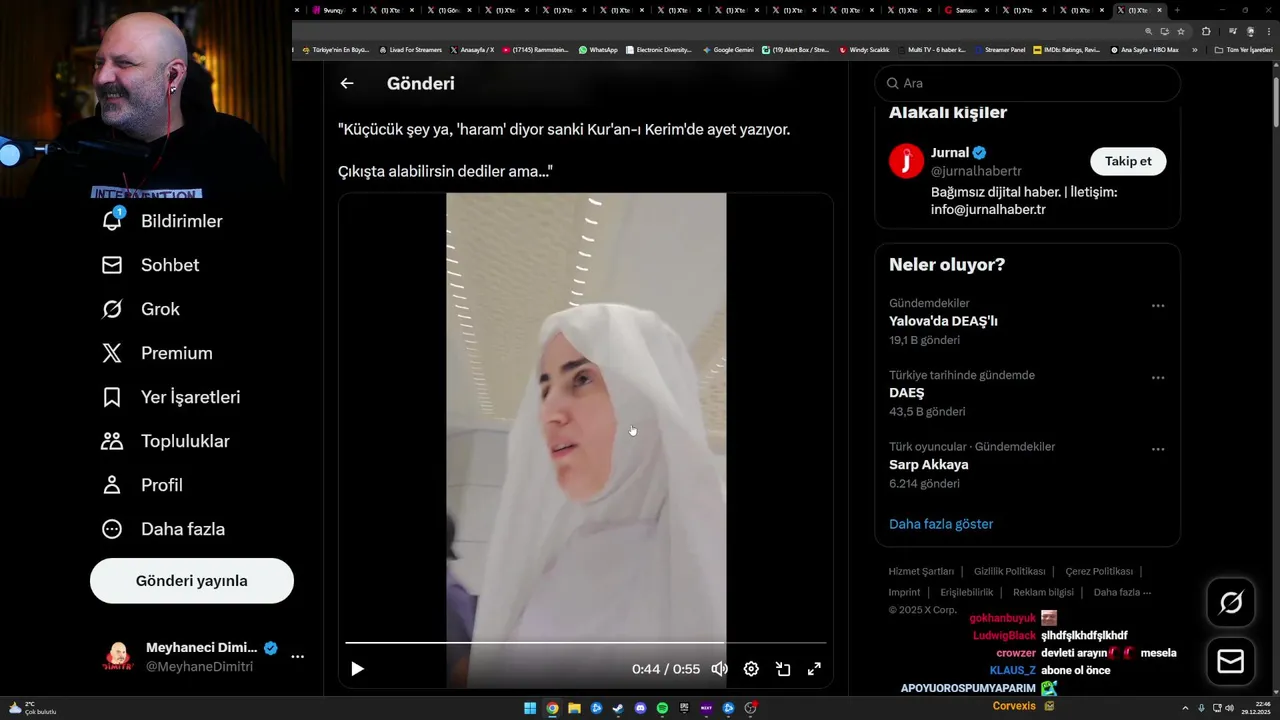Open Bildirimler notifications in sidebar
1280x720 pixels.
[162, 221]
